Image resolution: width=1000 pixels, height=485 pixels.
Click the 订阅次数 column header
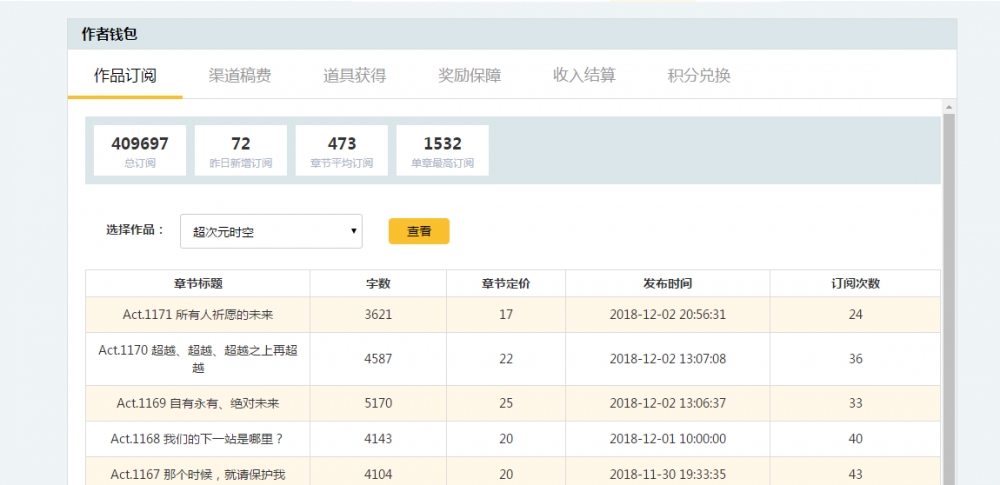855,284
